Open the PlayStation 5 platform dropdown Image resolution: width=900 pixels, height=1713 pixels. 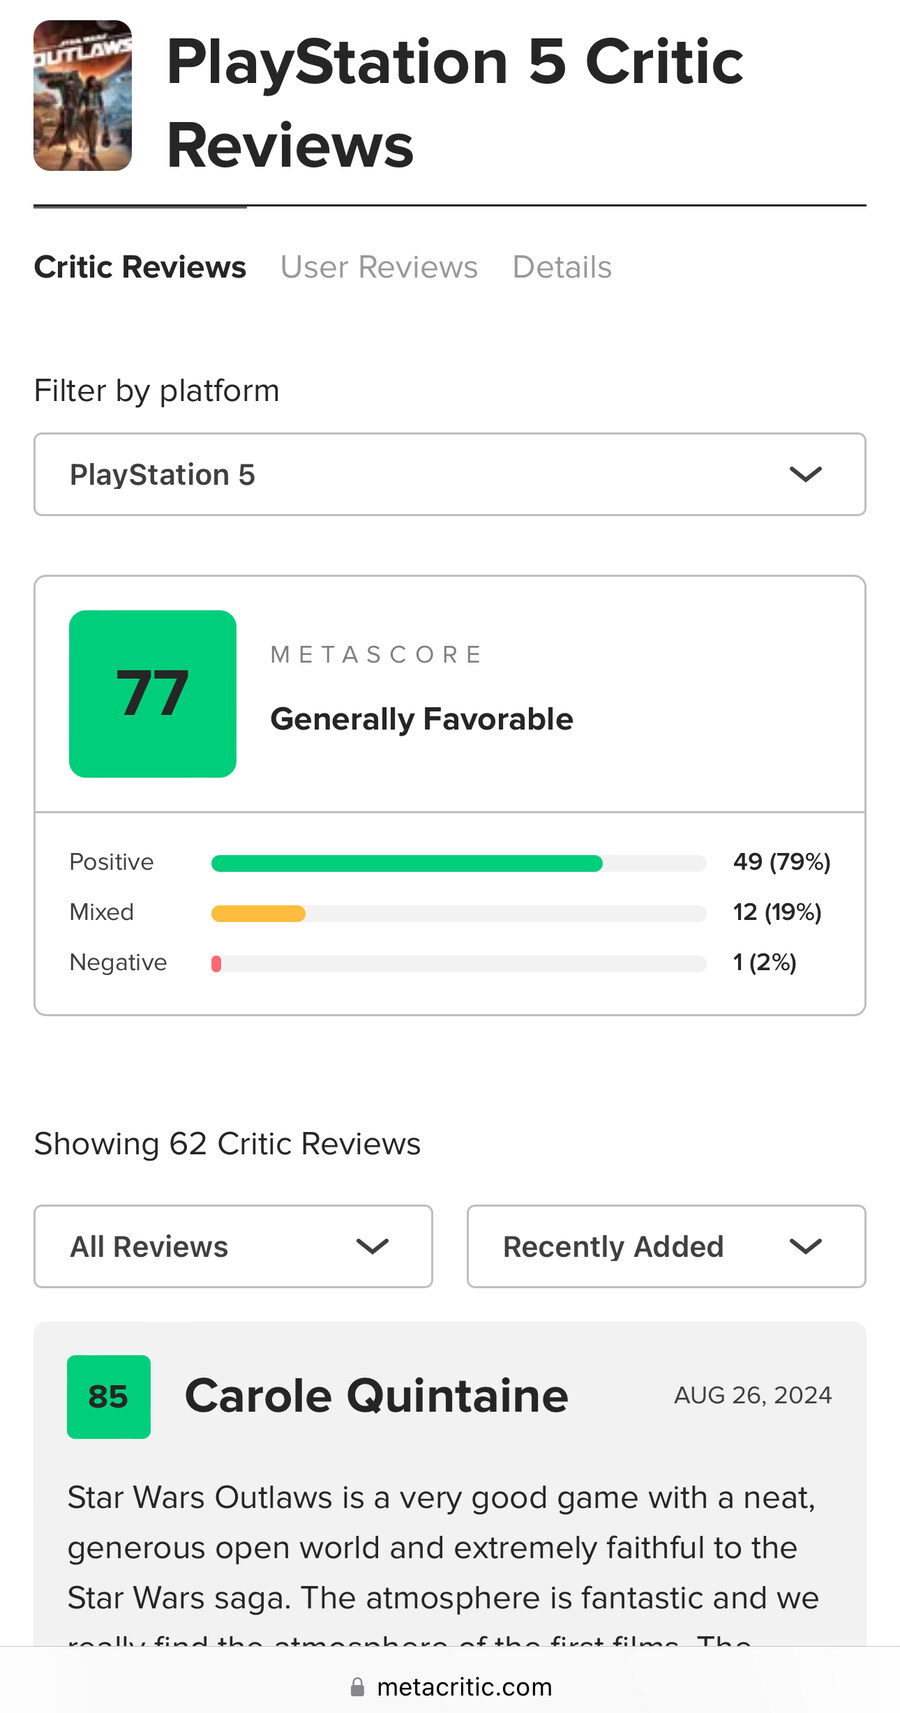point(449,474)
